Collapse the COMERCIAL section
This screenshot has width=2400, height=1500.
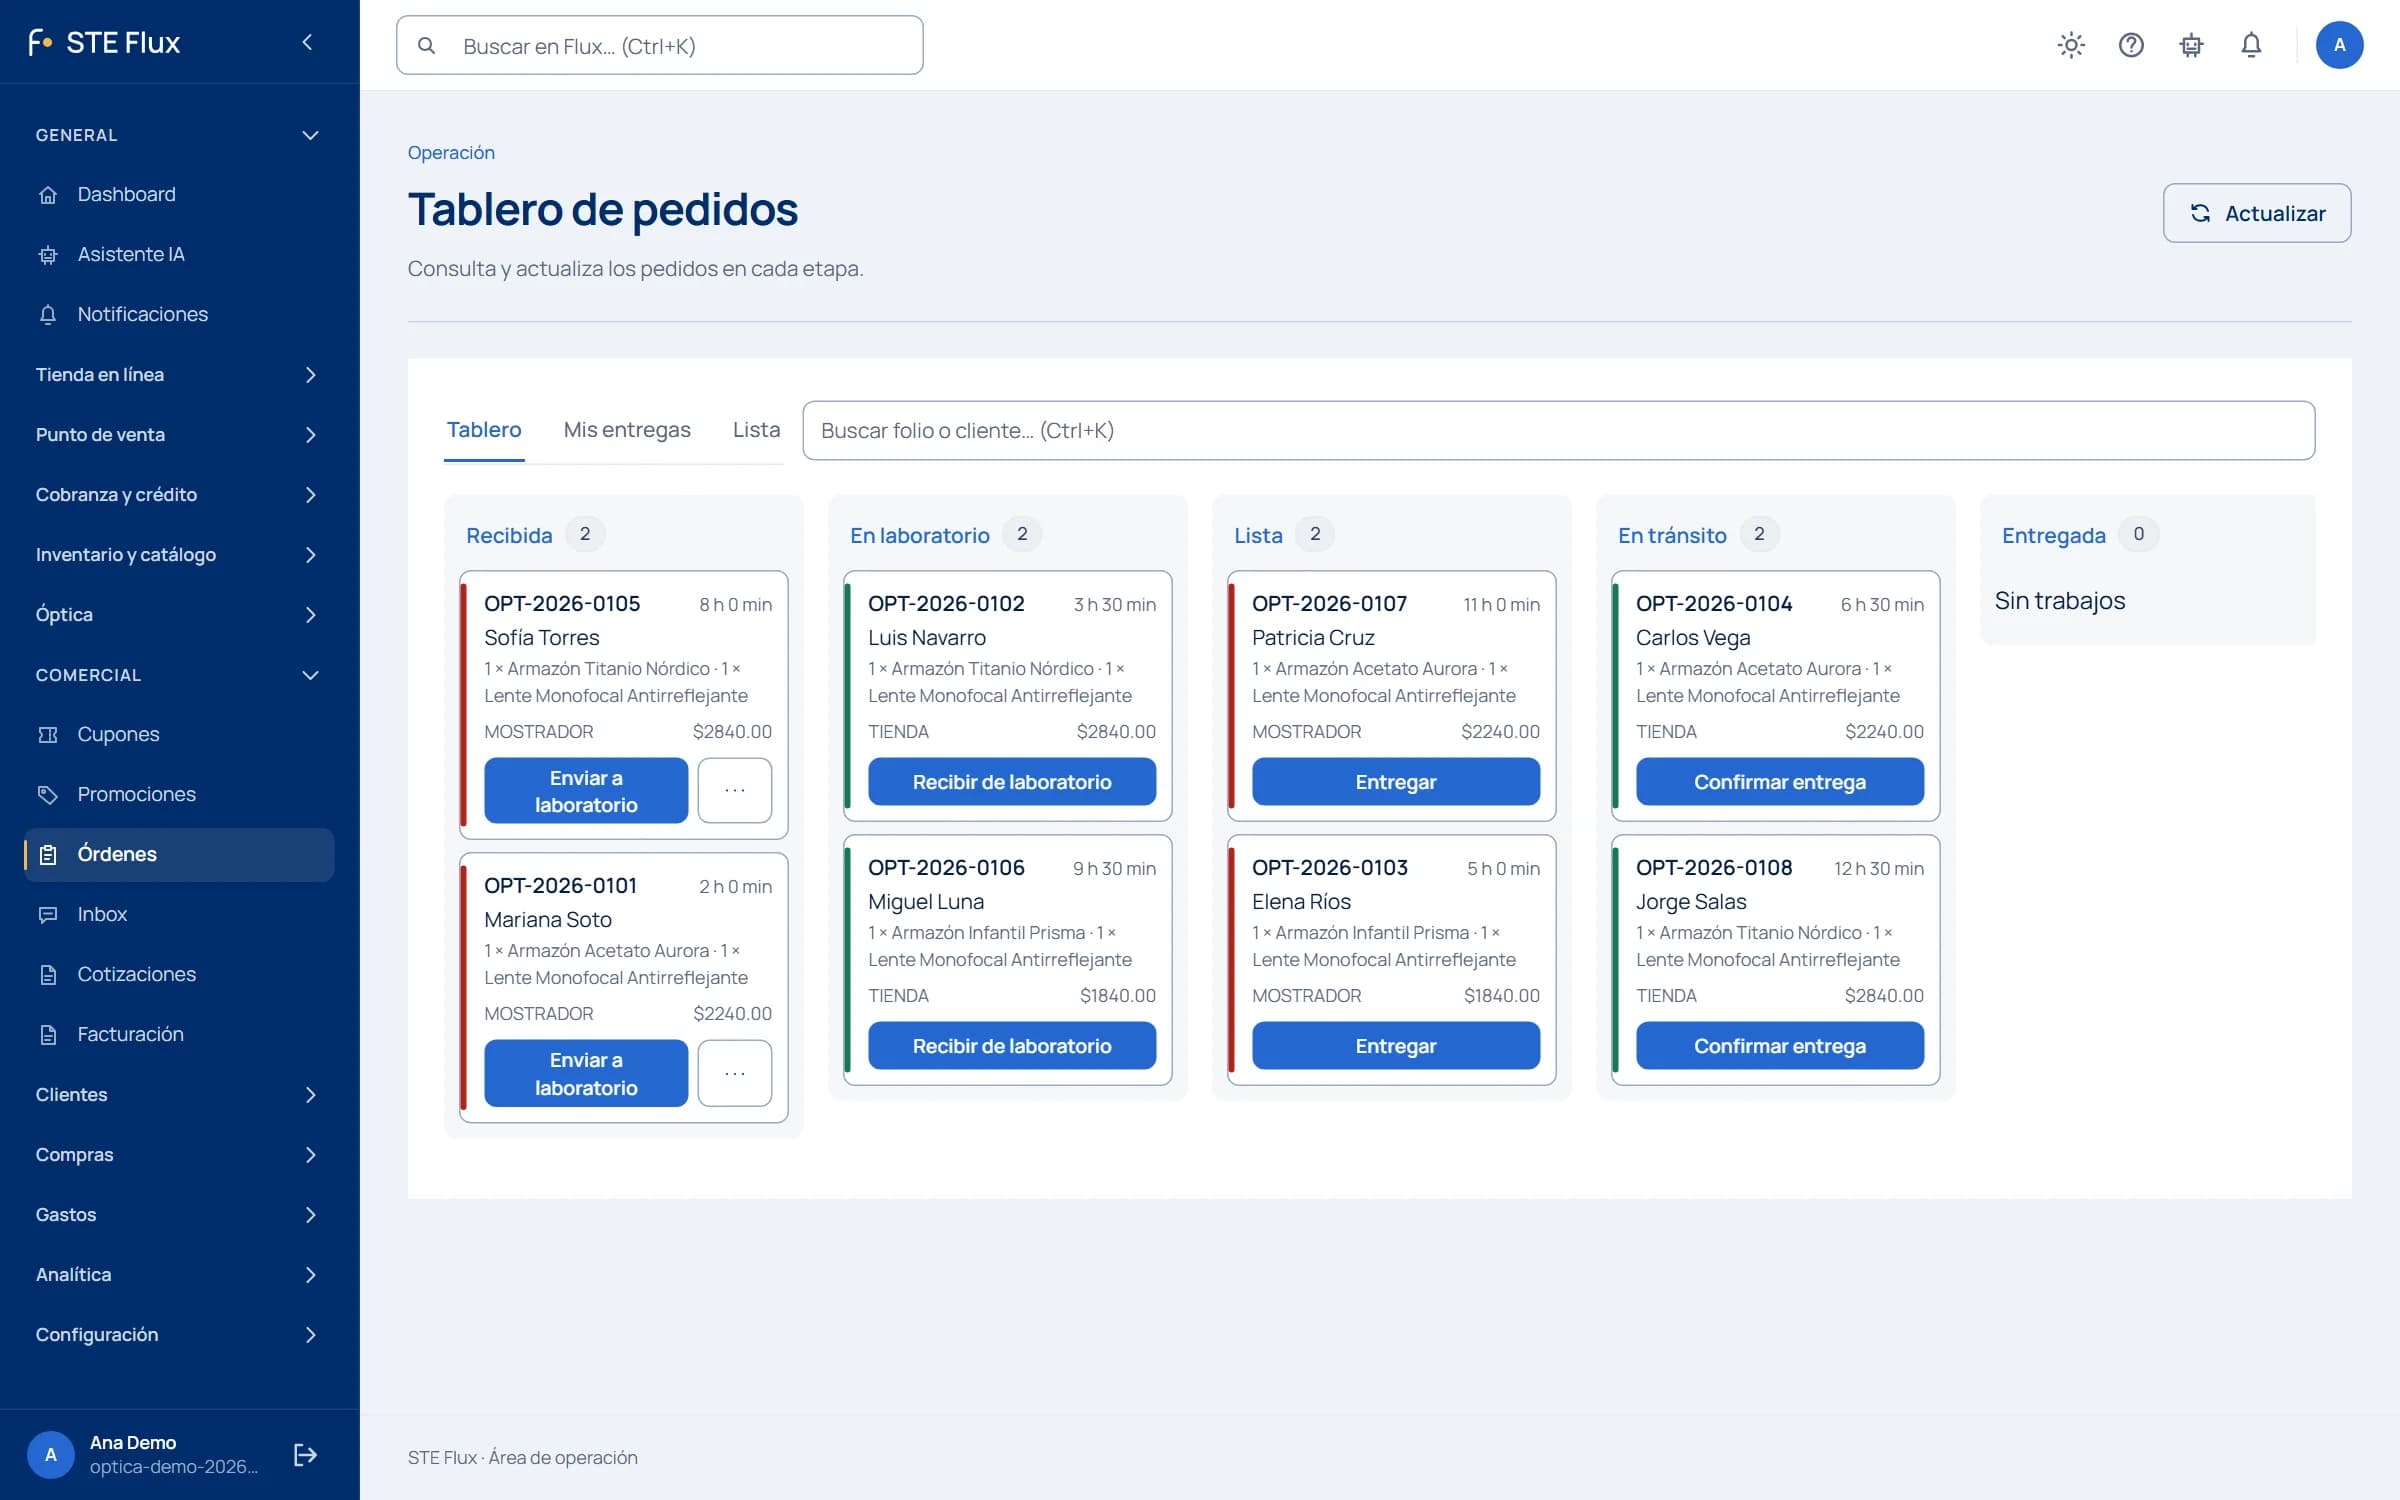coord(179,675)
